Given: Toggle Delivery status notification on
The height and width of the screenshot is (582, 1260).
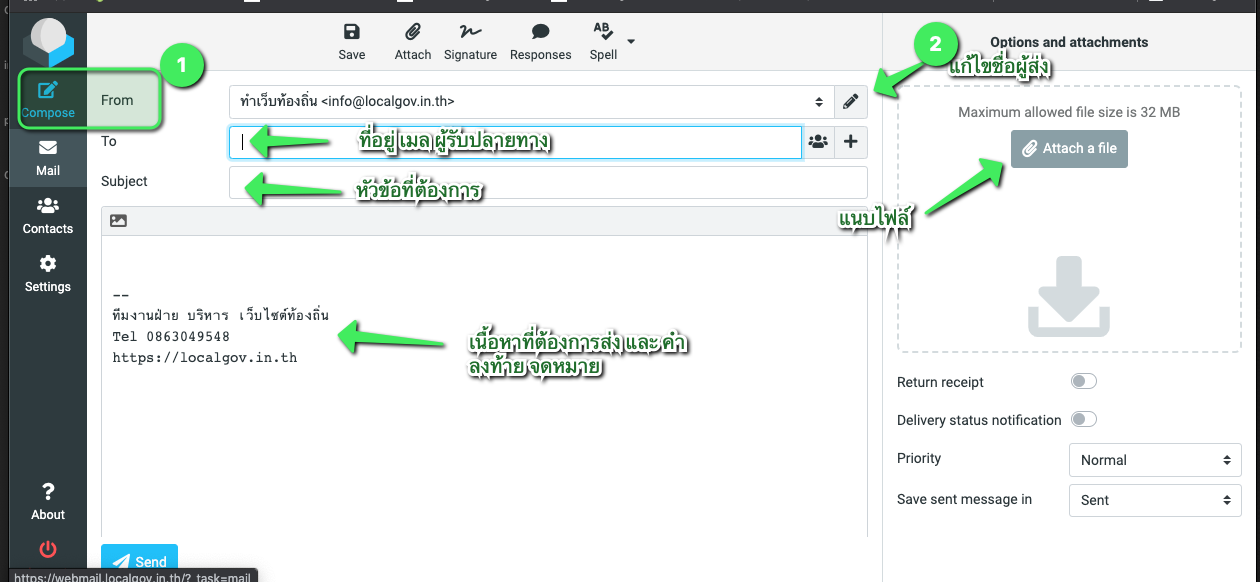Looking at the screenshot, I should [x=1083, y=419].
